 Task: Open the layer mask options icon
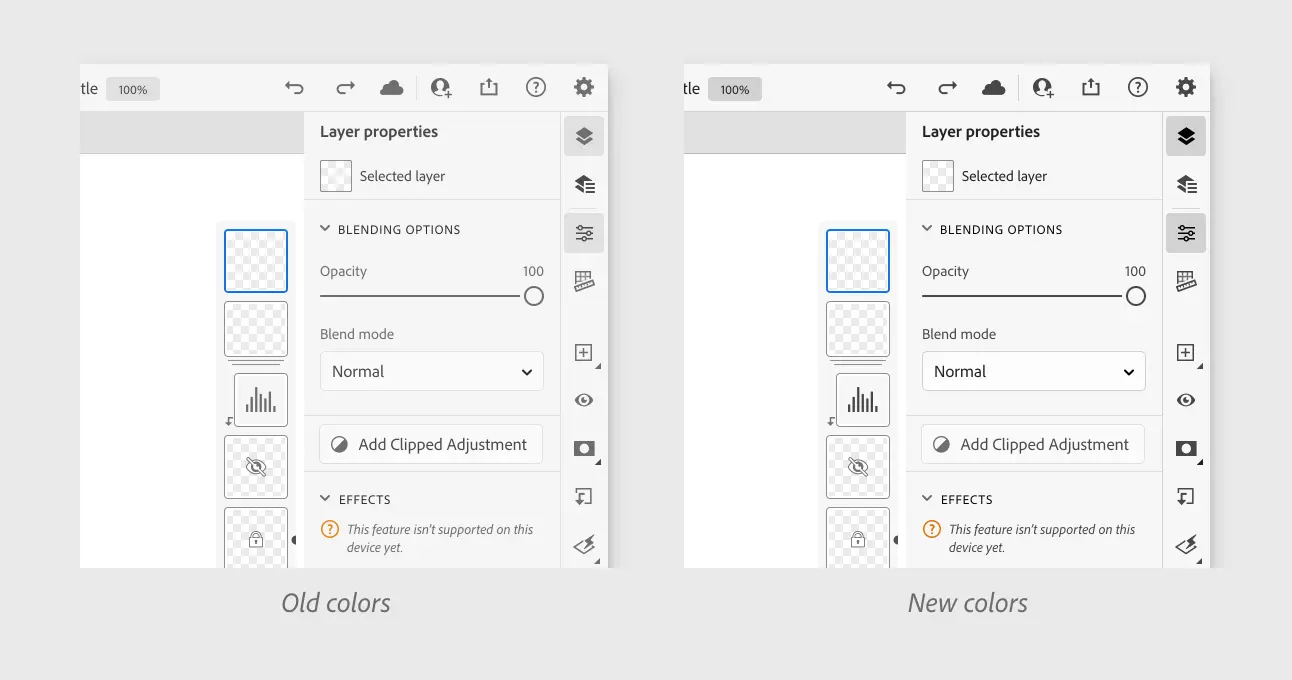coord(584,448)
